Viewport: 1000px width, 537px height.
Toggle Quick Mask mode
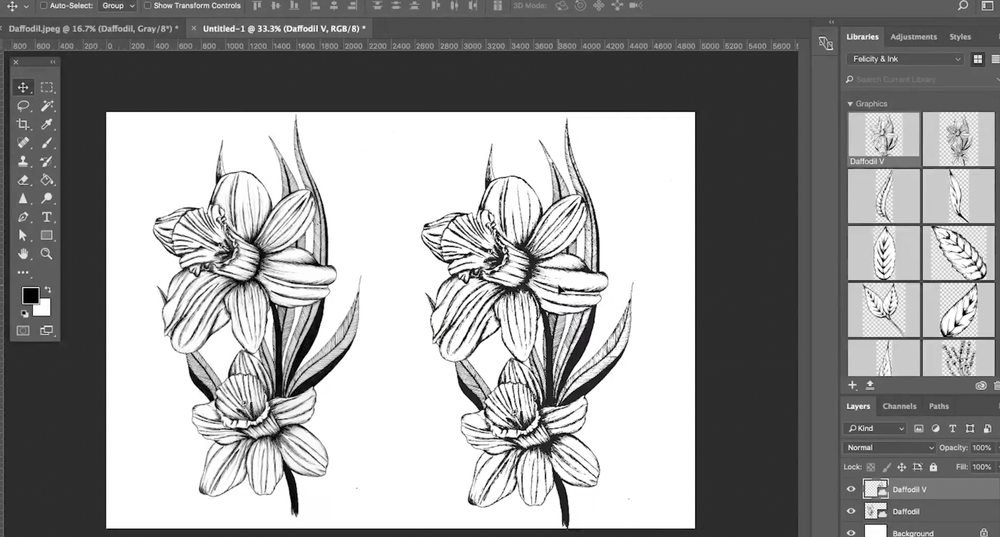click(23, 330)
